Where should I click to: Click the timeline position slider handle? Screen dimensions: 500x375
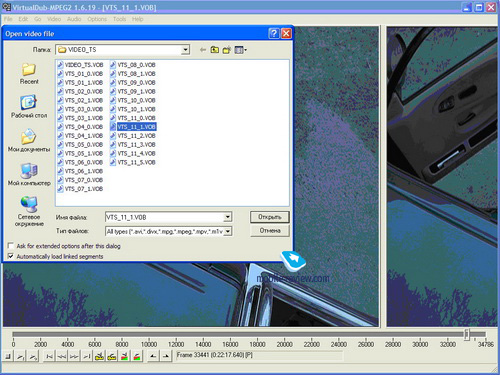467,334
